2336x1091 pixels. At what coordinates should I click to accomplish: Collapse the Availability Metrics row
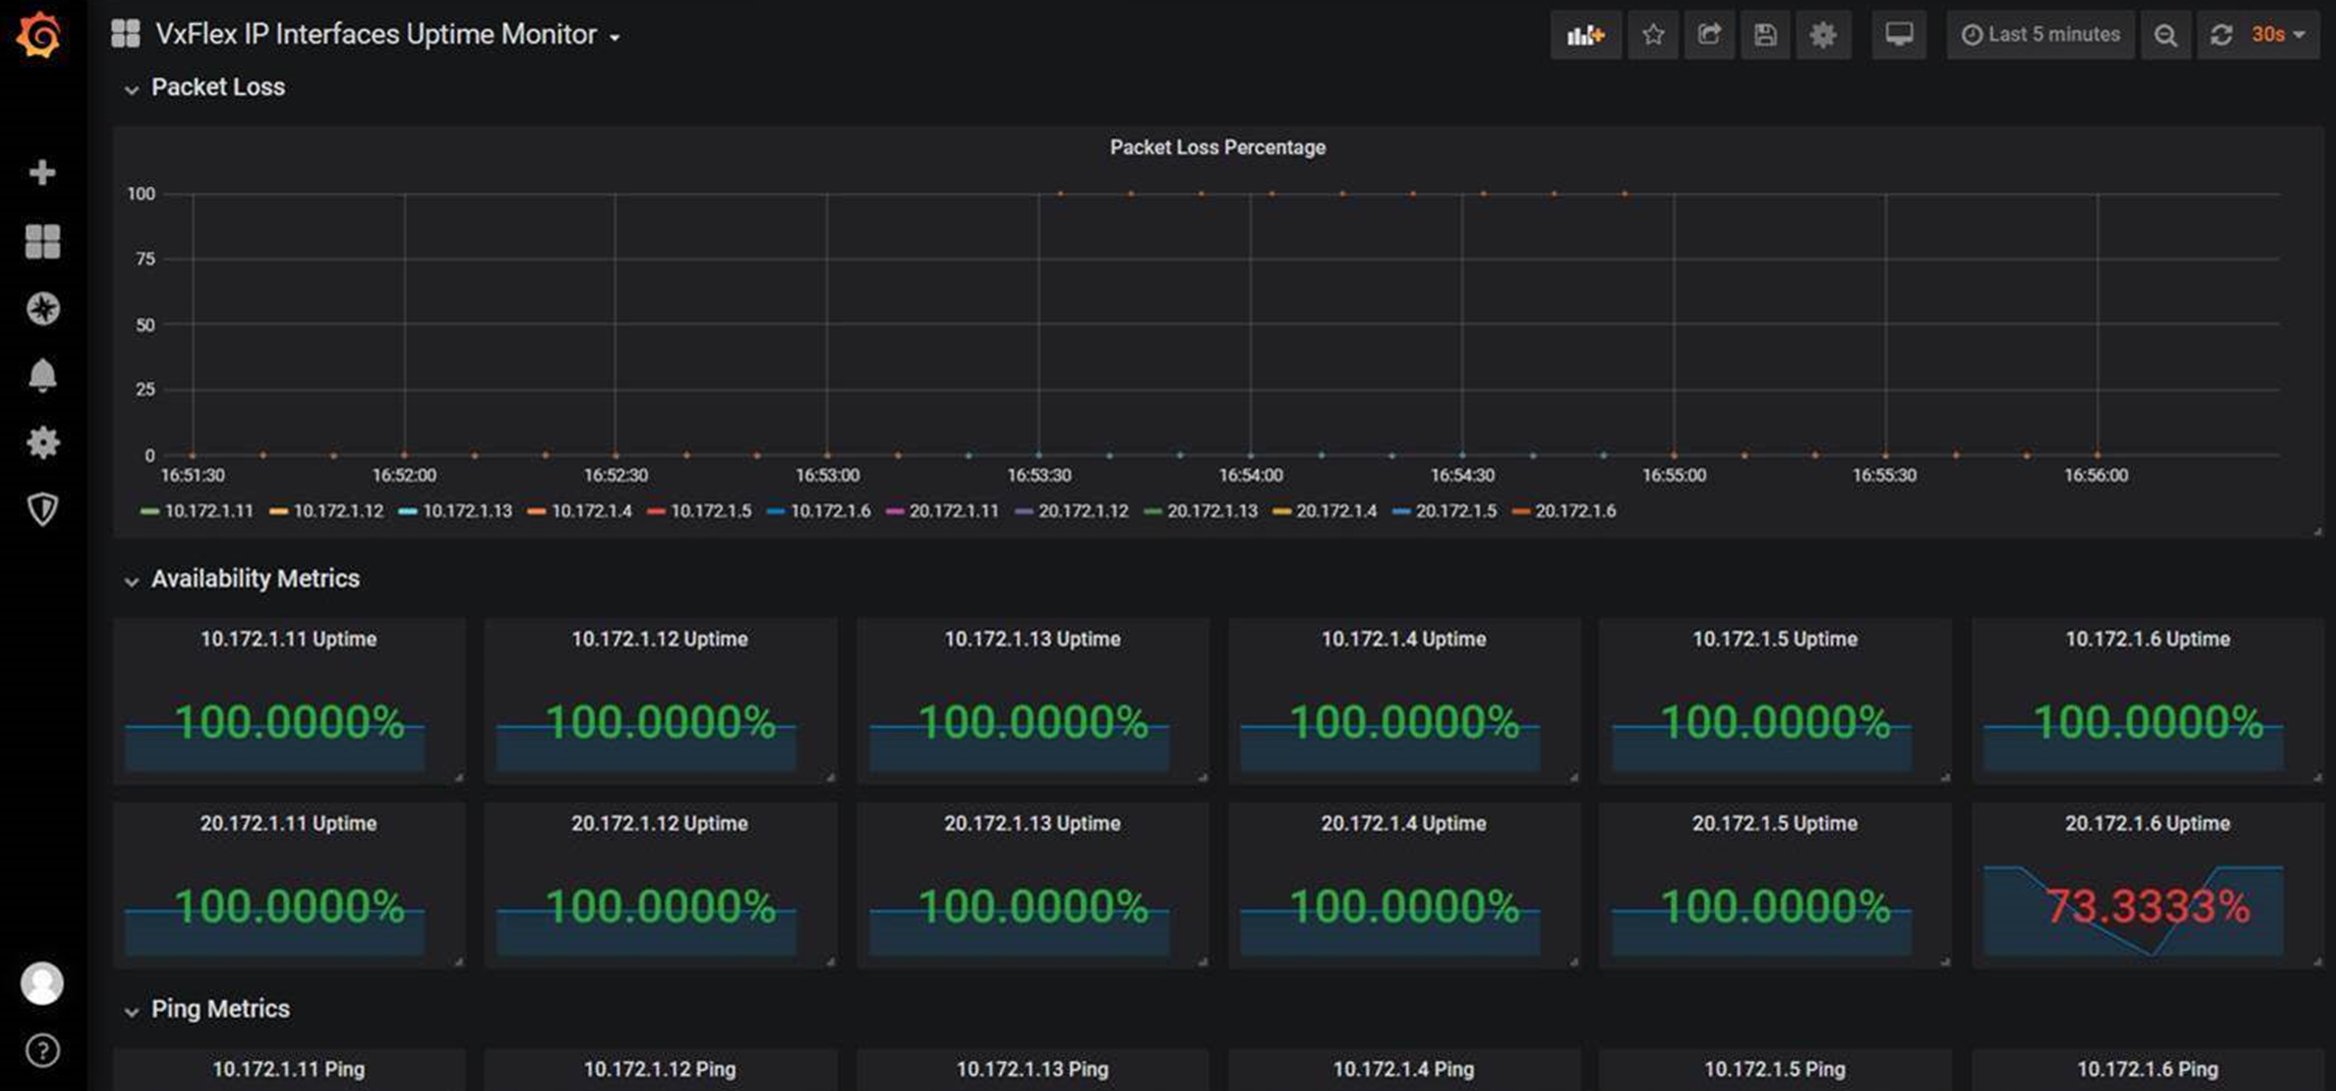click(255, 578)
